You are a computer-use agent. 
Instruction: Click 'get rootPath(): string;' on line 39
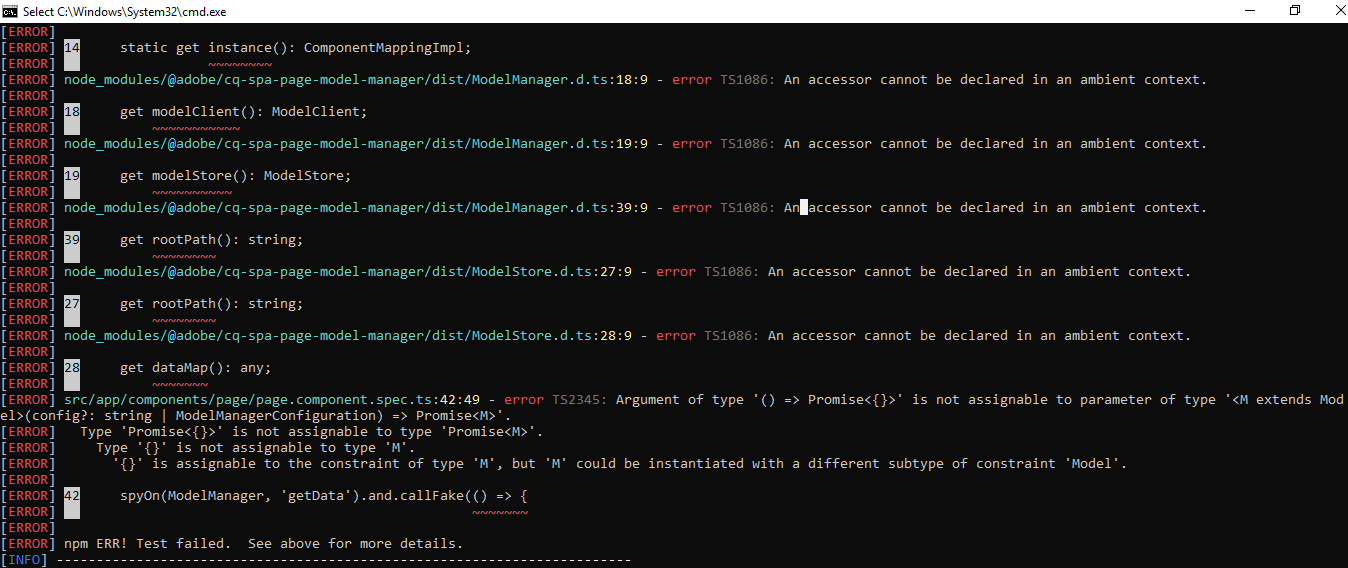(x=211, y=240)
